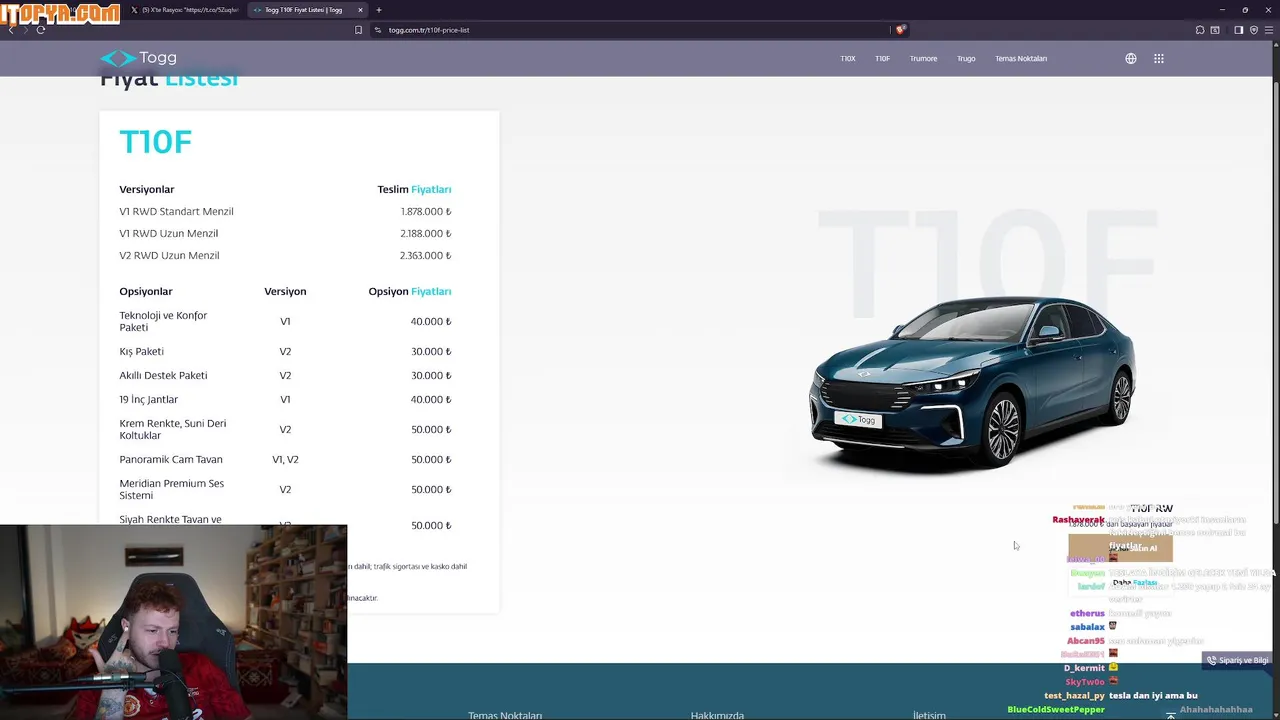Bookmark this page using the bookmark icon
Viewport: 1280px width, 720px height.
[x=358, y=30]
